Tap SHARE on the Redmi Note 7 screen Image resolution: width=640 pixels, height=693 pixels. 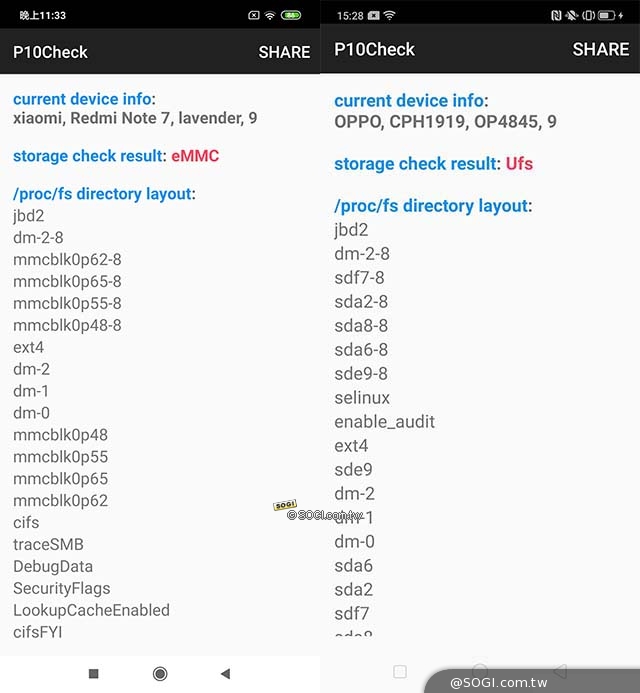(x=284, y=52)
